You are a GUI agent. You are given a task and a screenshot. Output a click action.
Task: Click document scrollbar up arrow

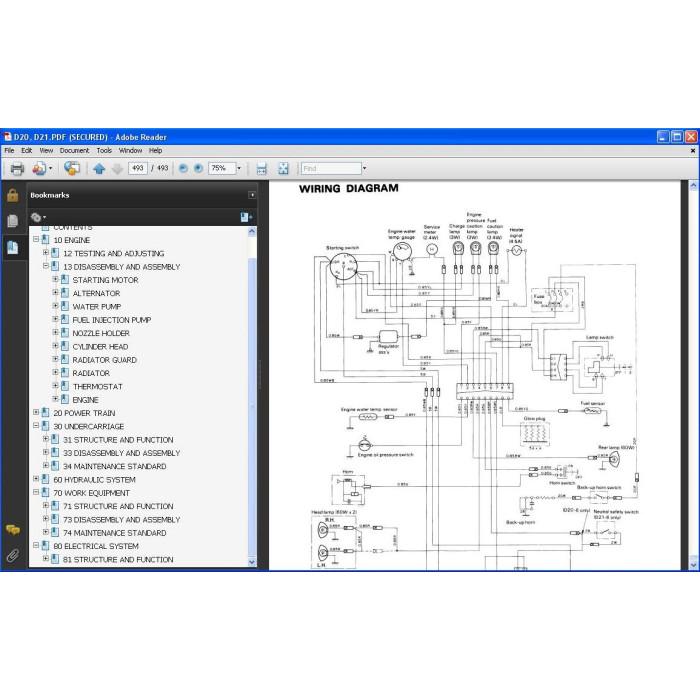tap(693, 185)
